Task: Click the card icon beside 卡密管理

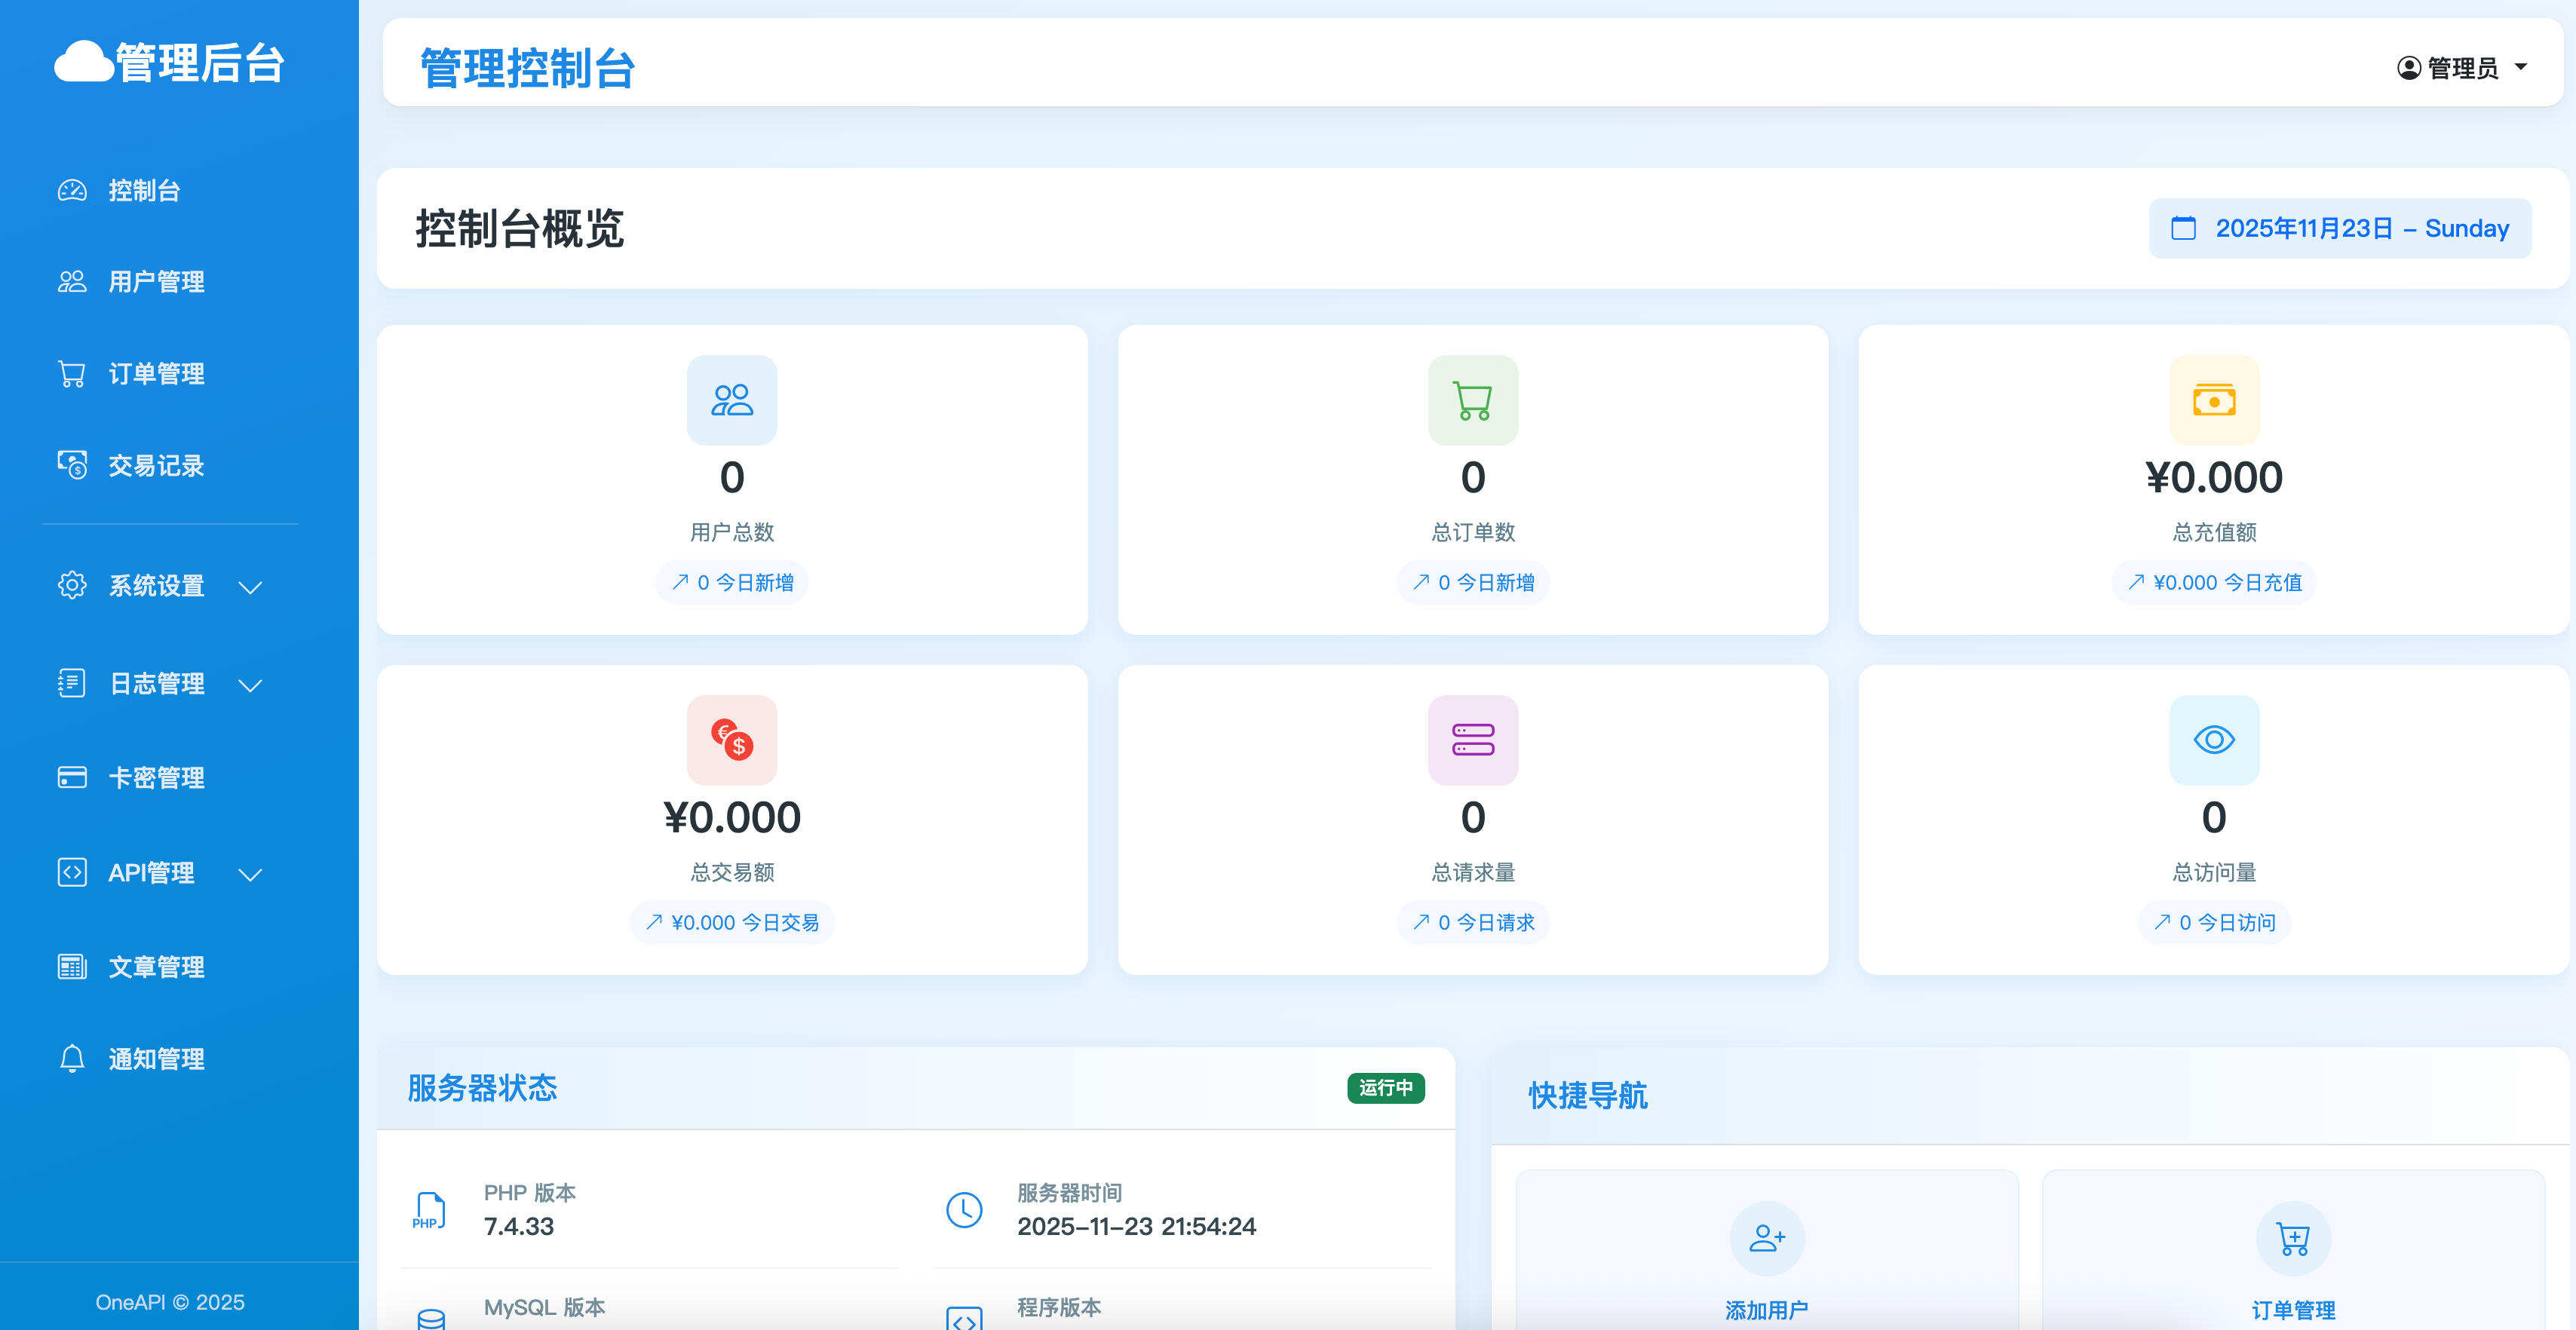Action: (x=72, y=777)
